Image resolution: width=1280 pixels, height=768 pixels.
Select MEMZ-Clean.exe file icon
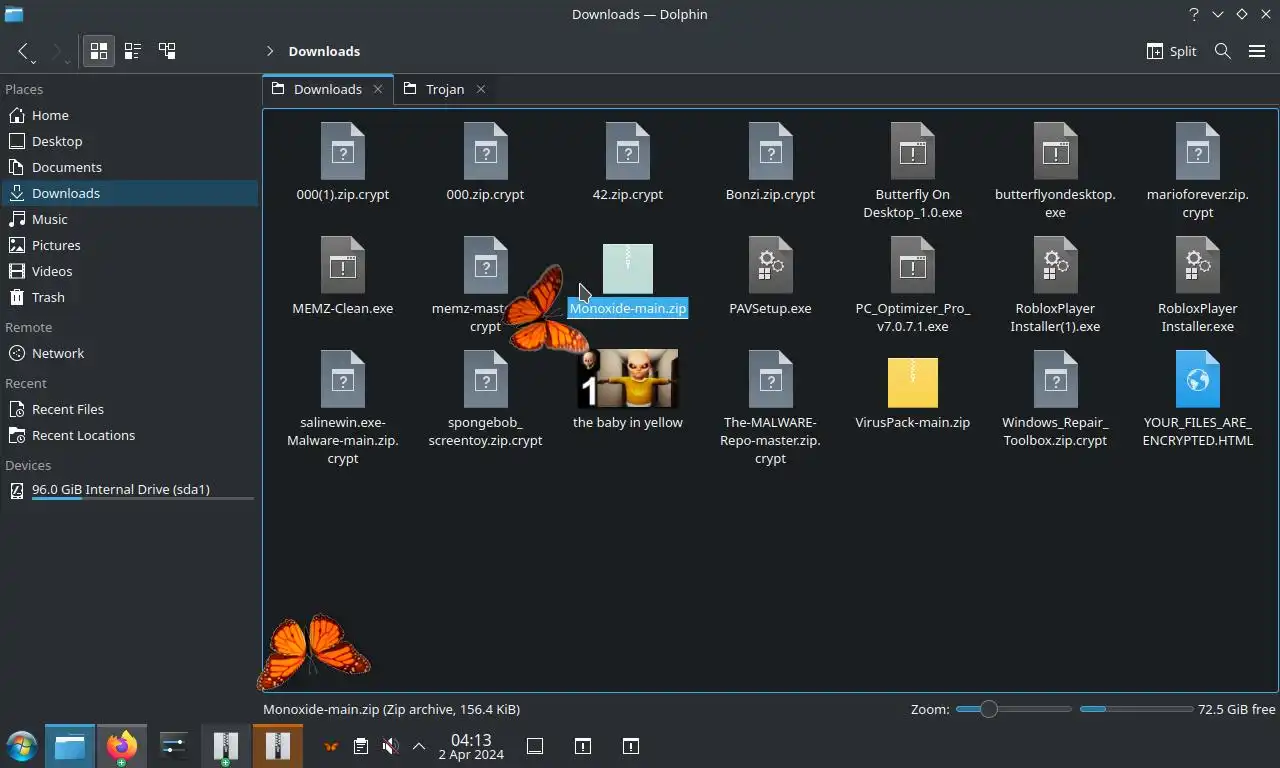[x=343, y=265]
